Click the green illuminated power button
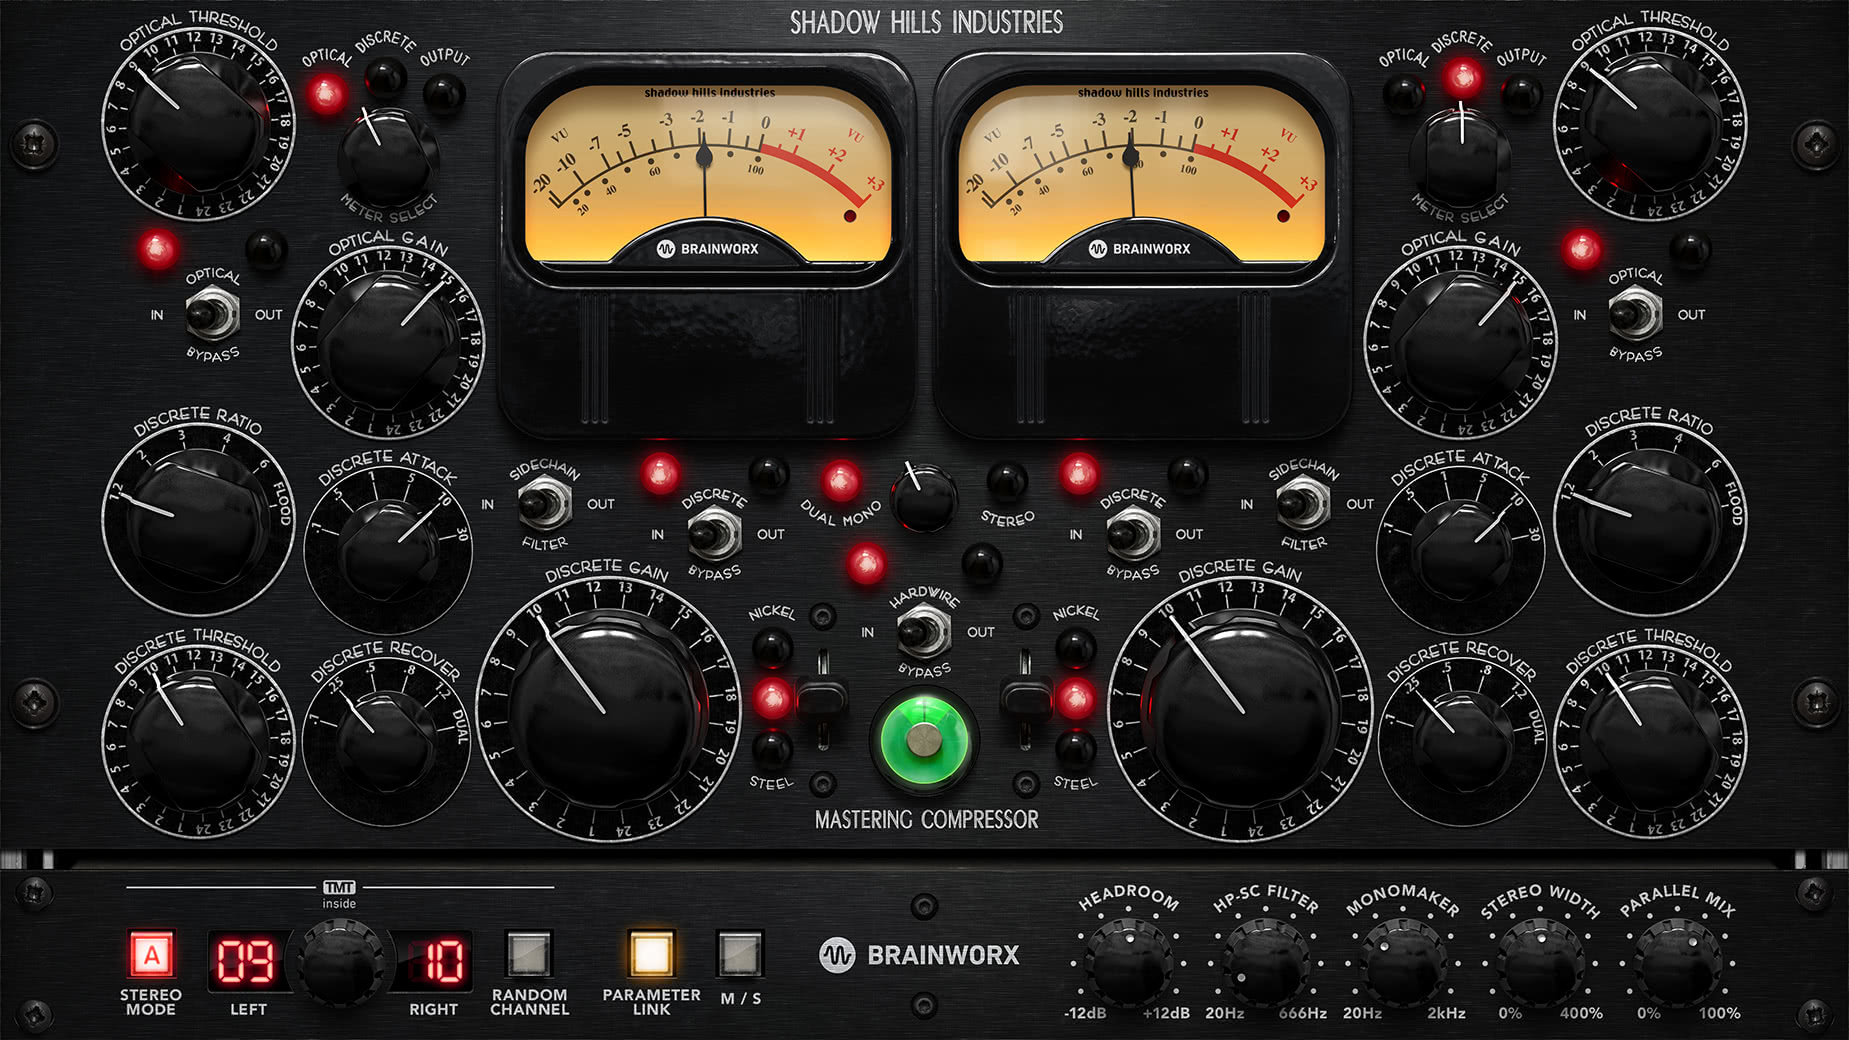Screen dimensions: 1849x1040 (x=924, y=742)
